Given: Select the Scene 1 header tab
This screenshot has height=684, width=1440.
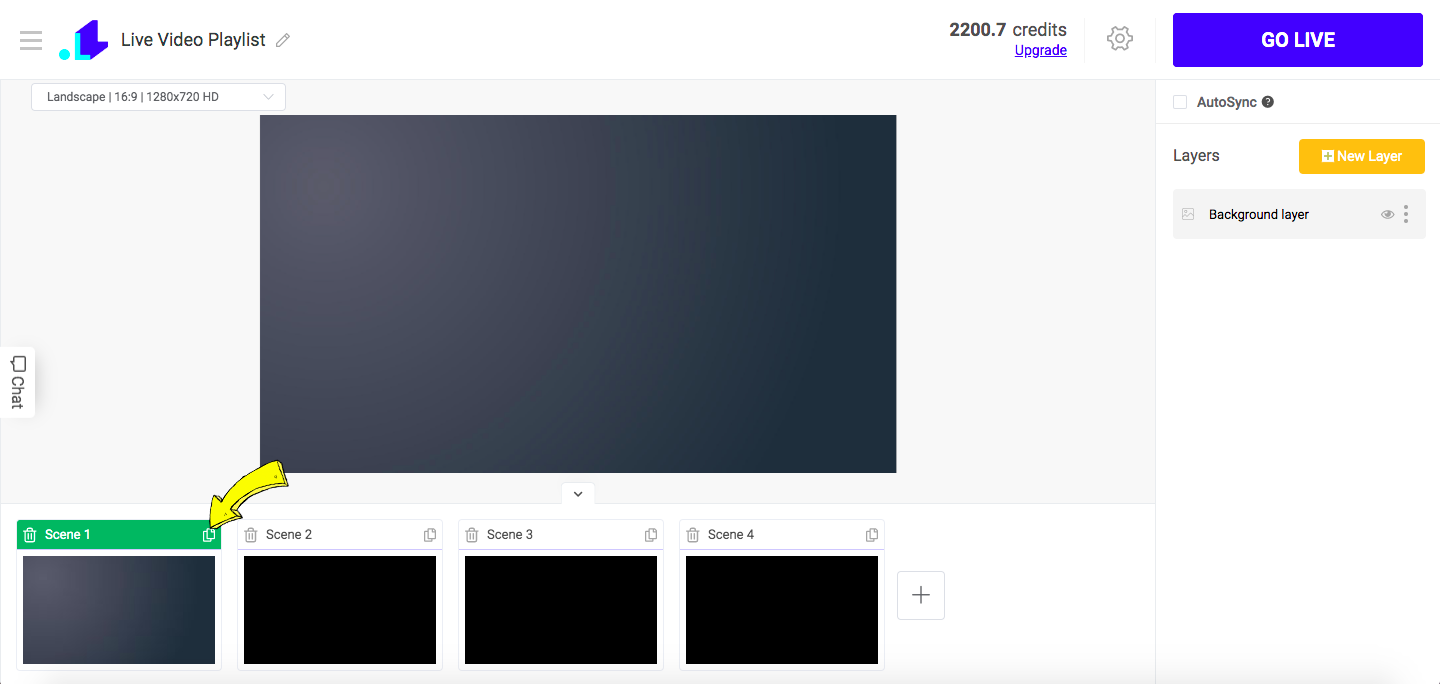Looking at the screenshot, I should tap(119, 535).
